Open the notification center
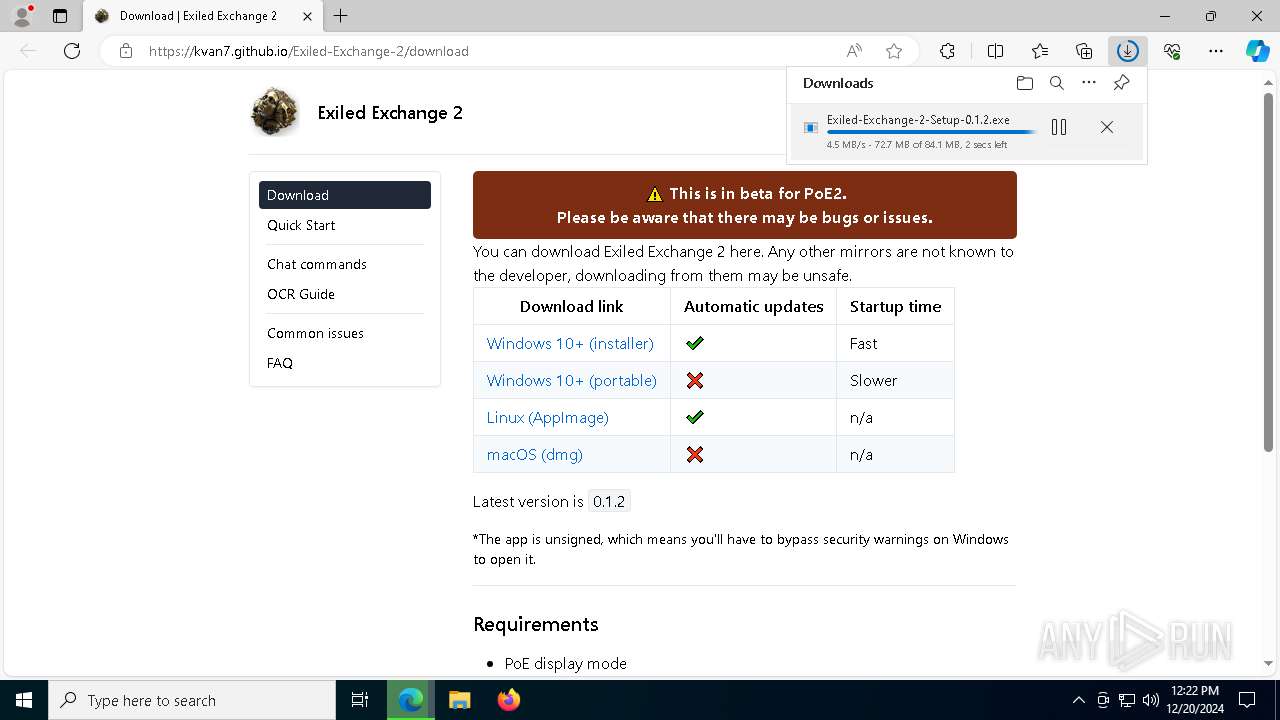Image resolution: width=1280 pixels, height=720 pixels. click(1247, 700)
